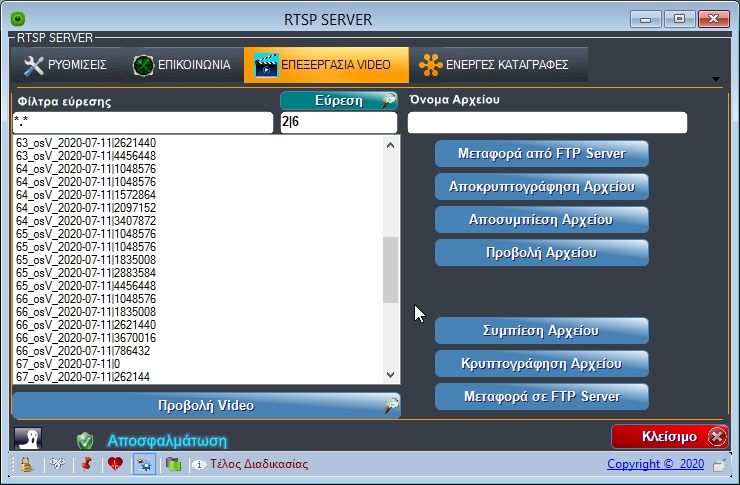Click the green shield checkmark icon
740x485 pixels.
(x=85, y=440)
